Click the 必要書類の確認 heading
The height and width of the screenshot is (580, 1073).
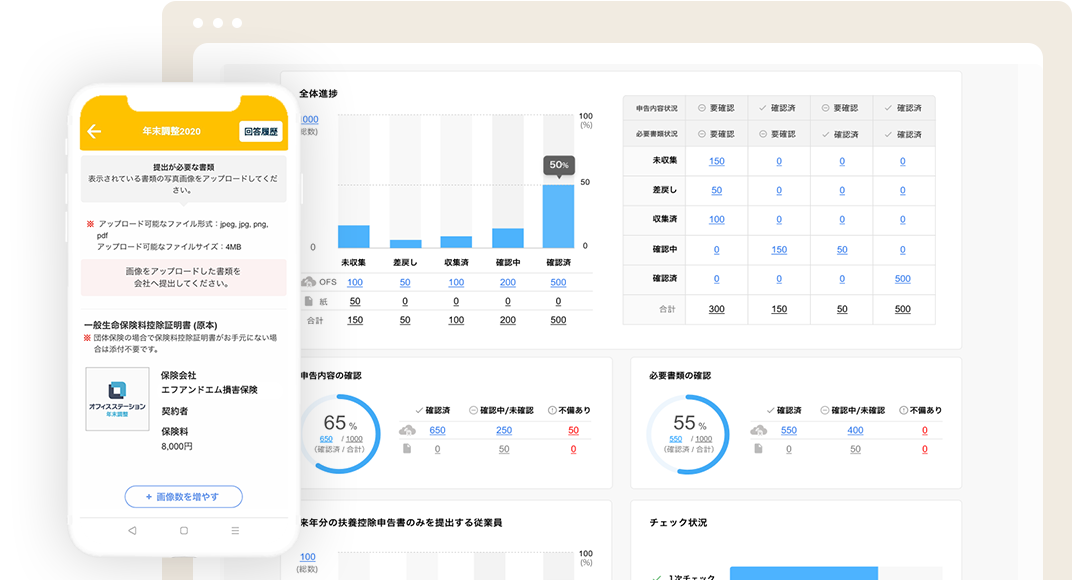[x=680, y=375]
